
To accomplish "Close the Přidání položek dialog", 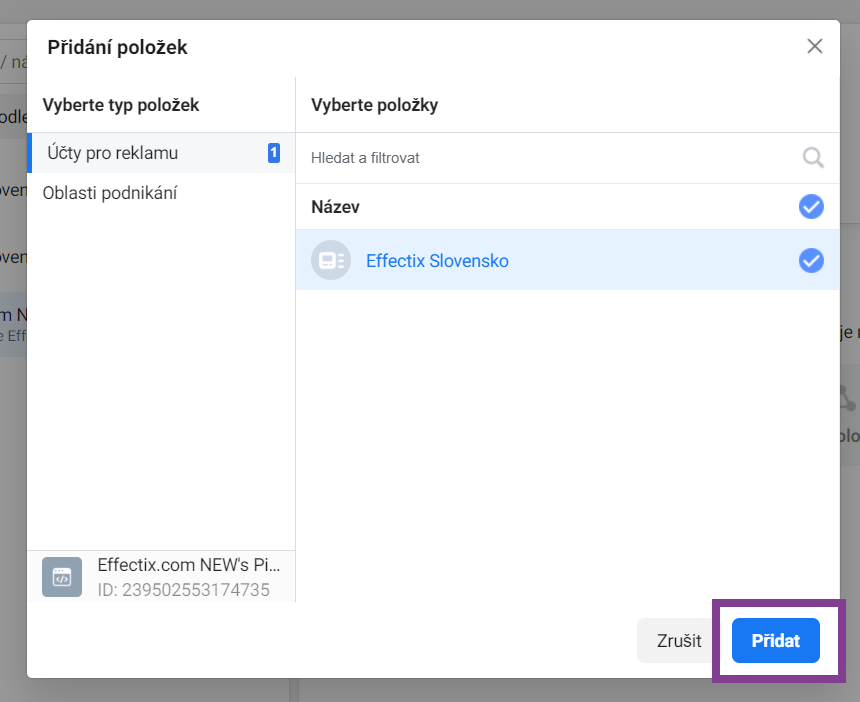I will click(814, 46).
